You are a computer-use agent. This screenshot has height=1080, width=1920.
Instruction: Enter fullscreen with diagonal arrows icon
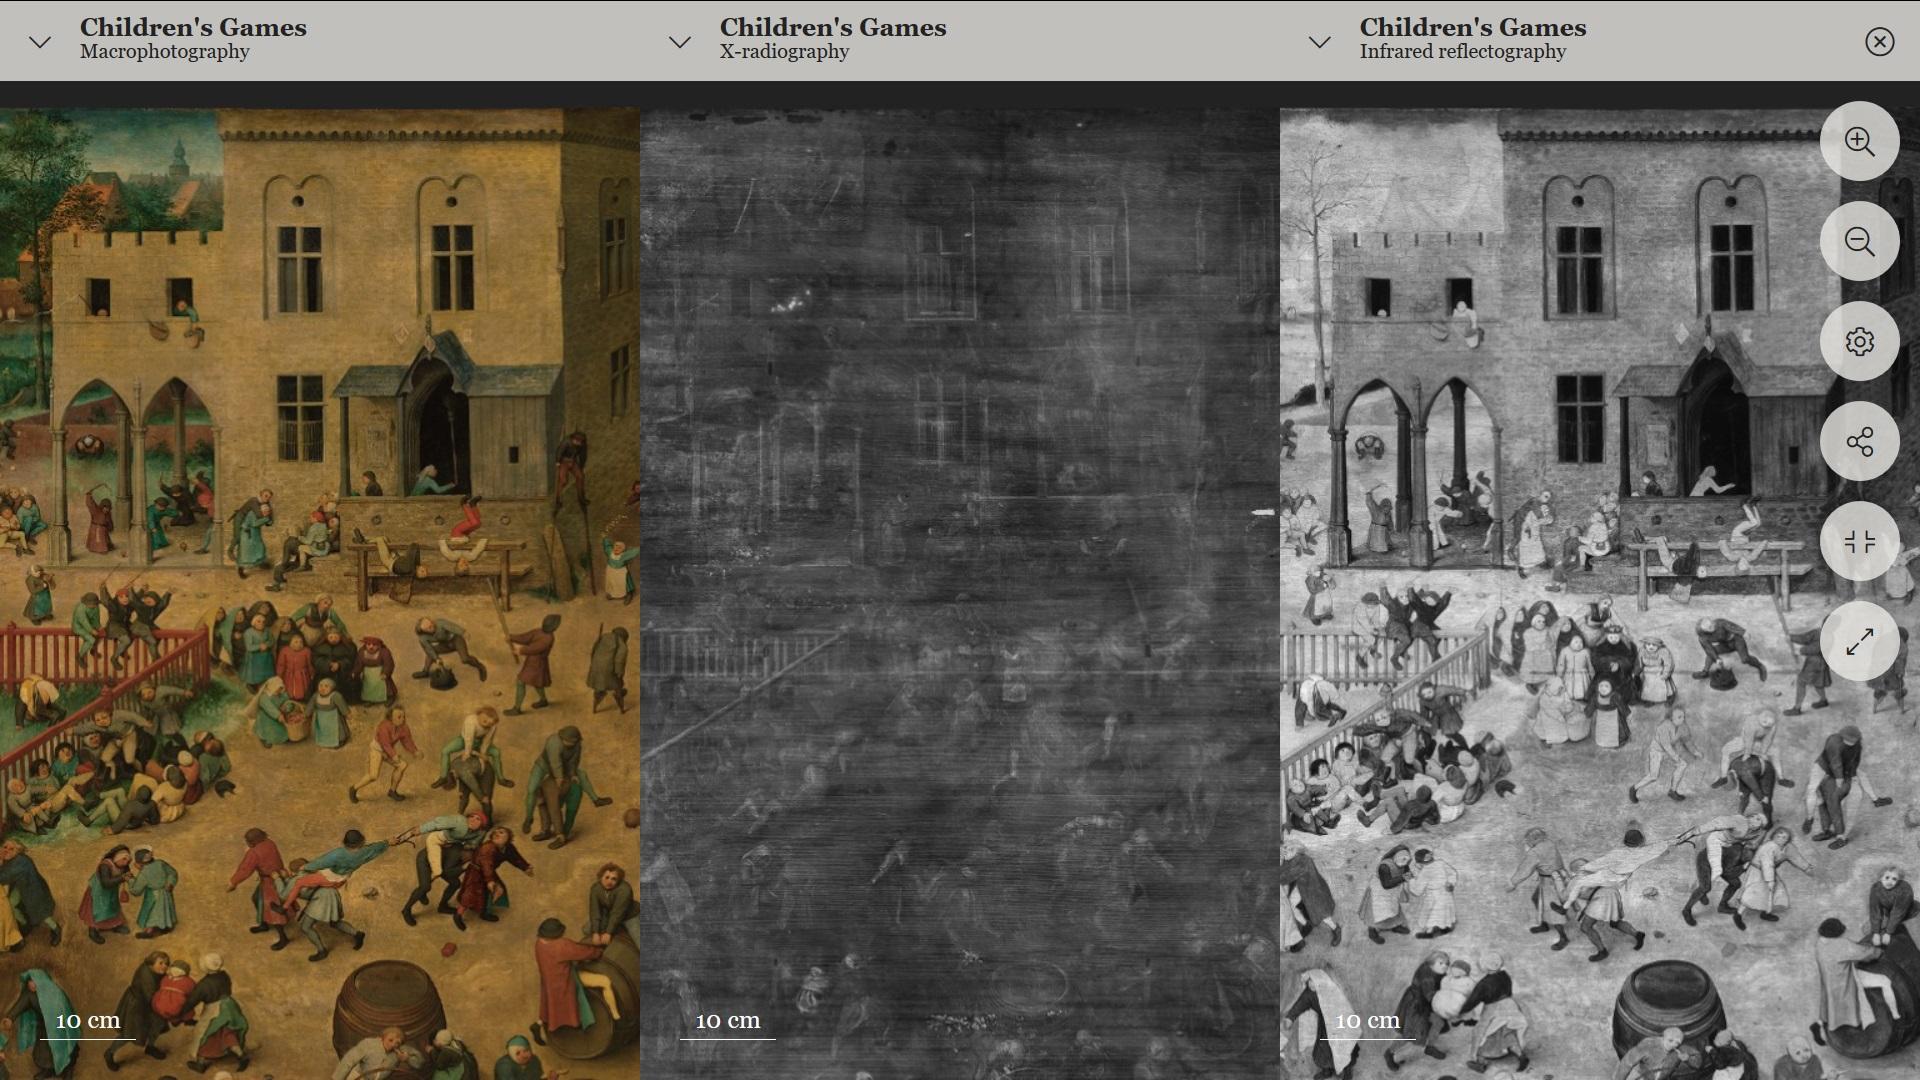[1859, 641]
